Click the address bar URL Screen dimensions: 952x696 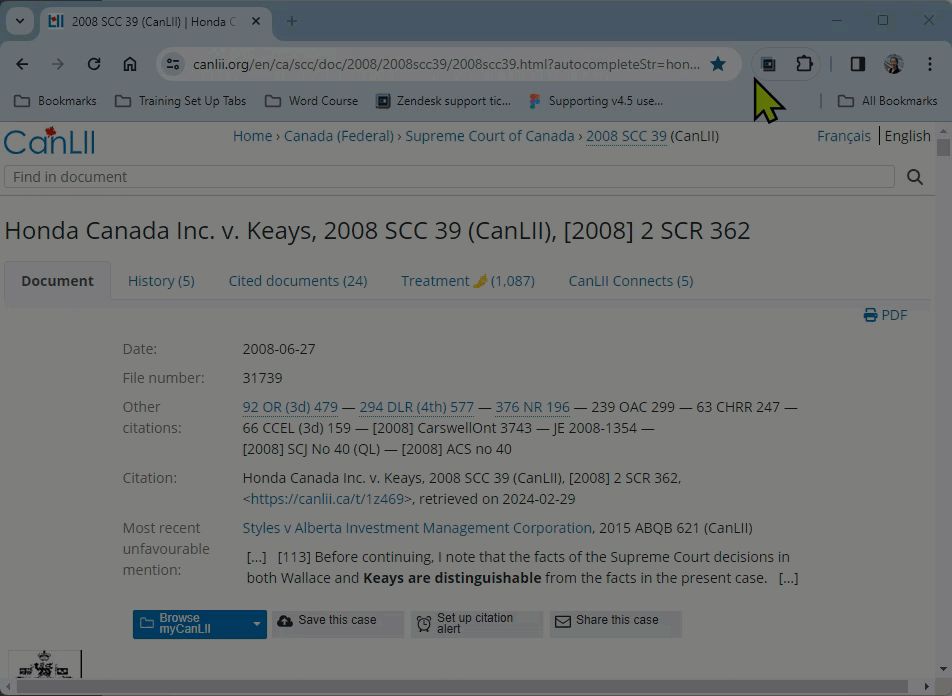click(x=446, y=64)
